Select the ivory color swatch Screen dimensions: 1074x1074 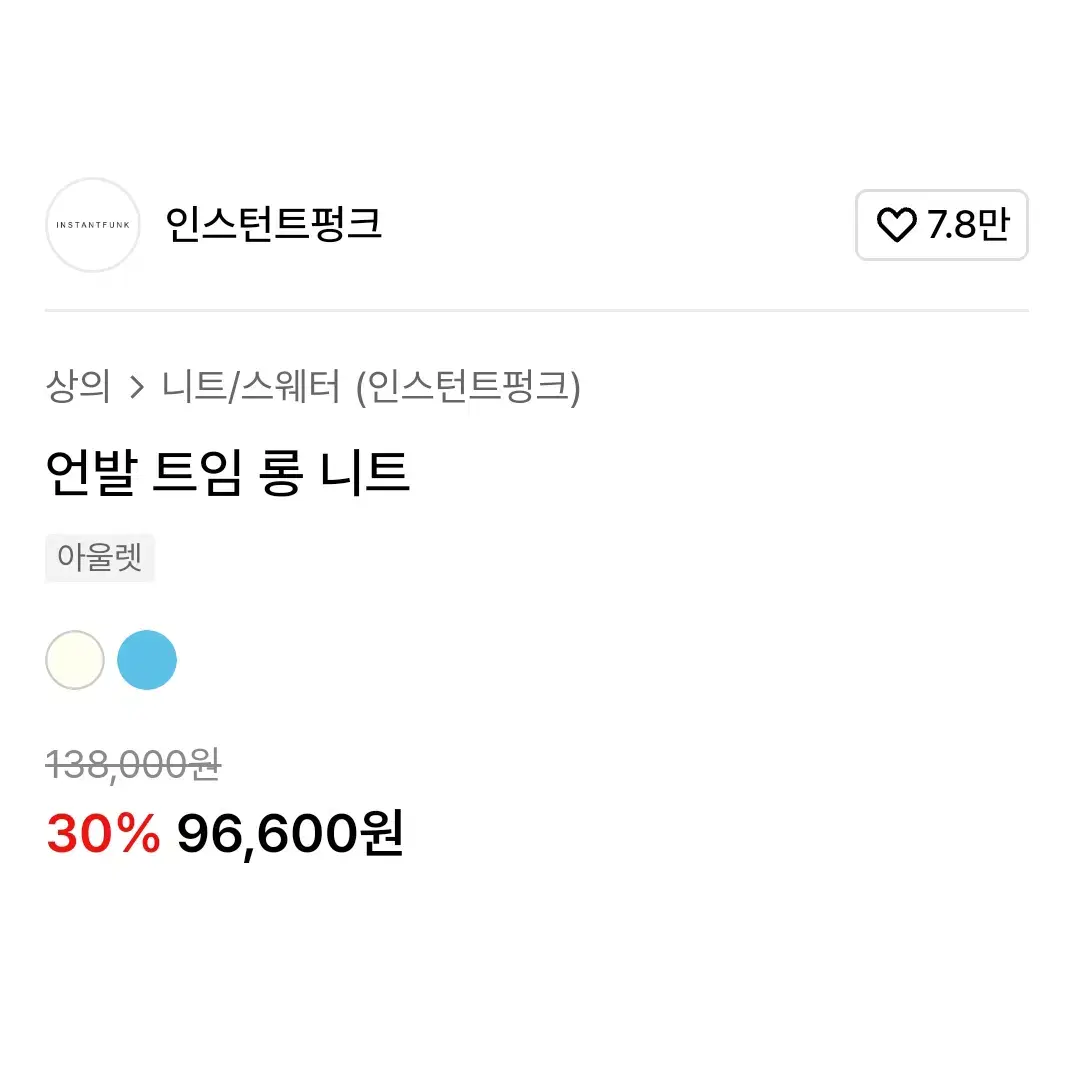(x=75, y=660)
